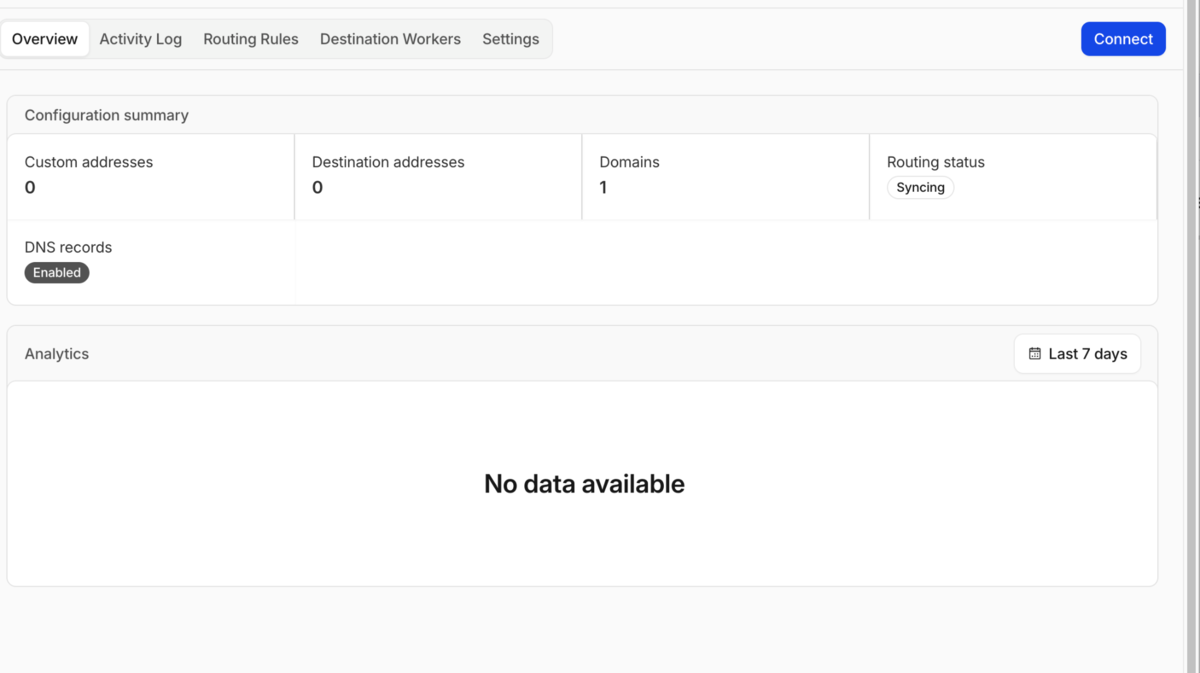Click the Domains label
This screenshot has height=673, width=1200.
(x=629, y=162)
